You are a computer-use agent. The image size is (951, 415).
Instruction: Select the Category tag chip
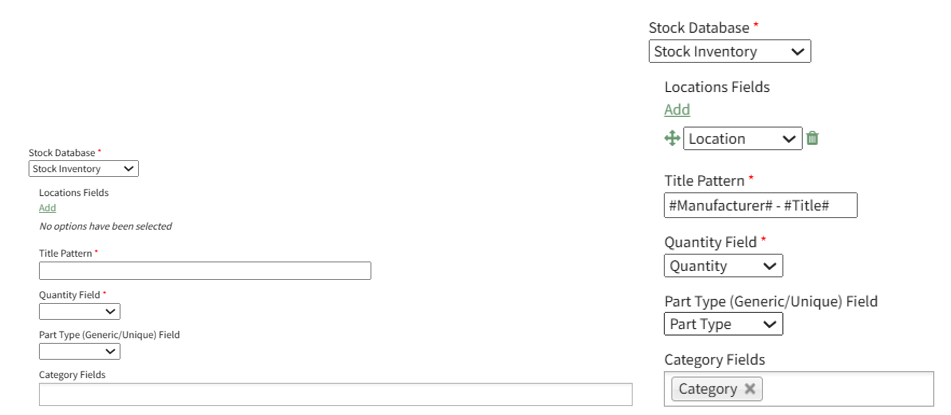pos(707,389)
